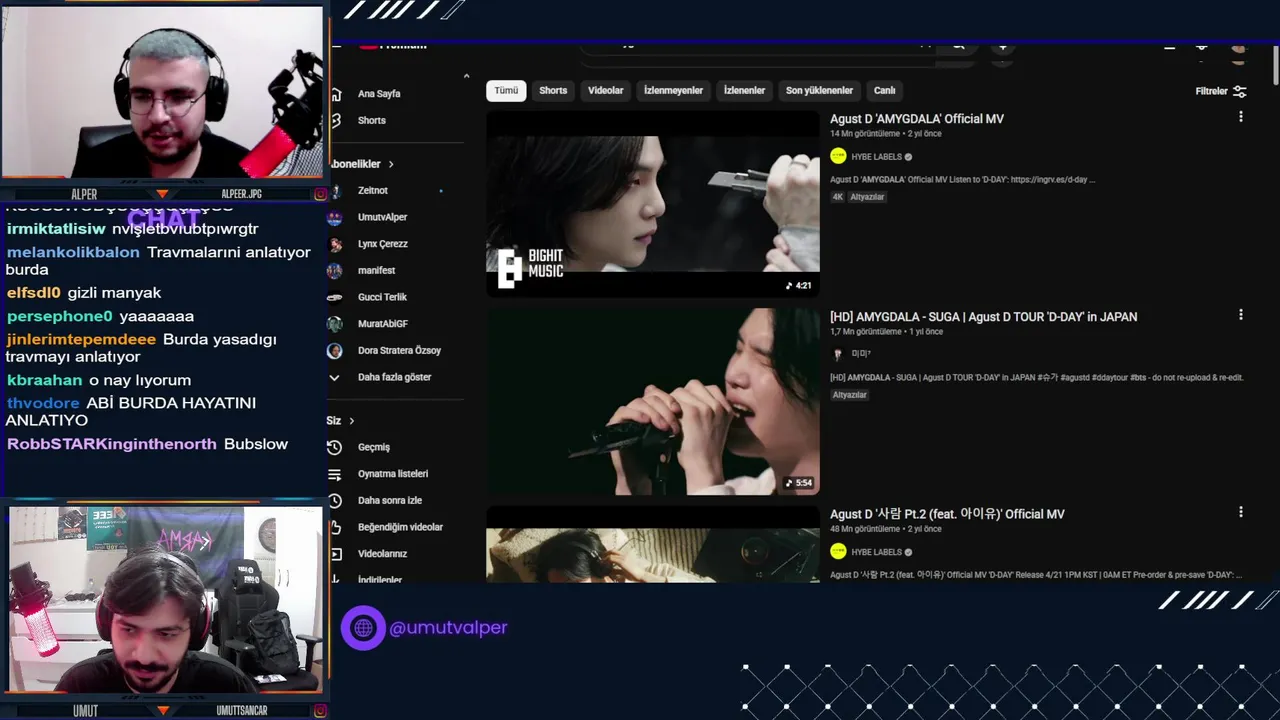1280x720 pixels.
Task: Open the Filtreler sliders icon
Action: point(1240,91)
